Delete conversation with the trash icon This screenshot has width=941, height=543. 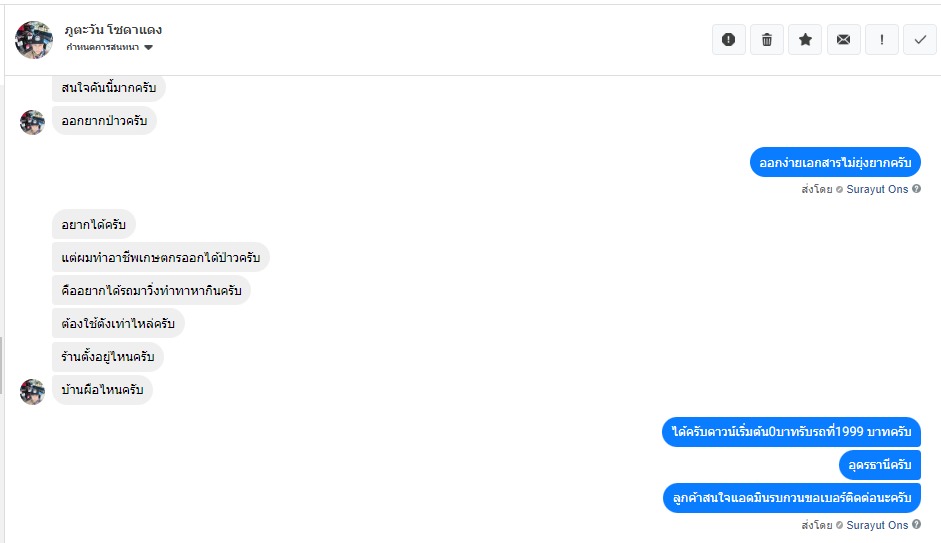(767, 39)
